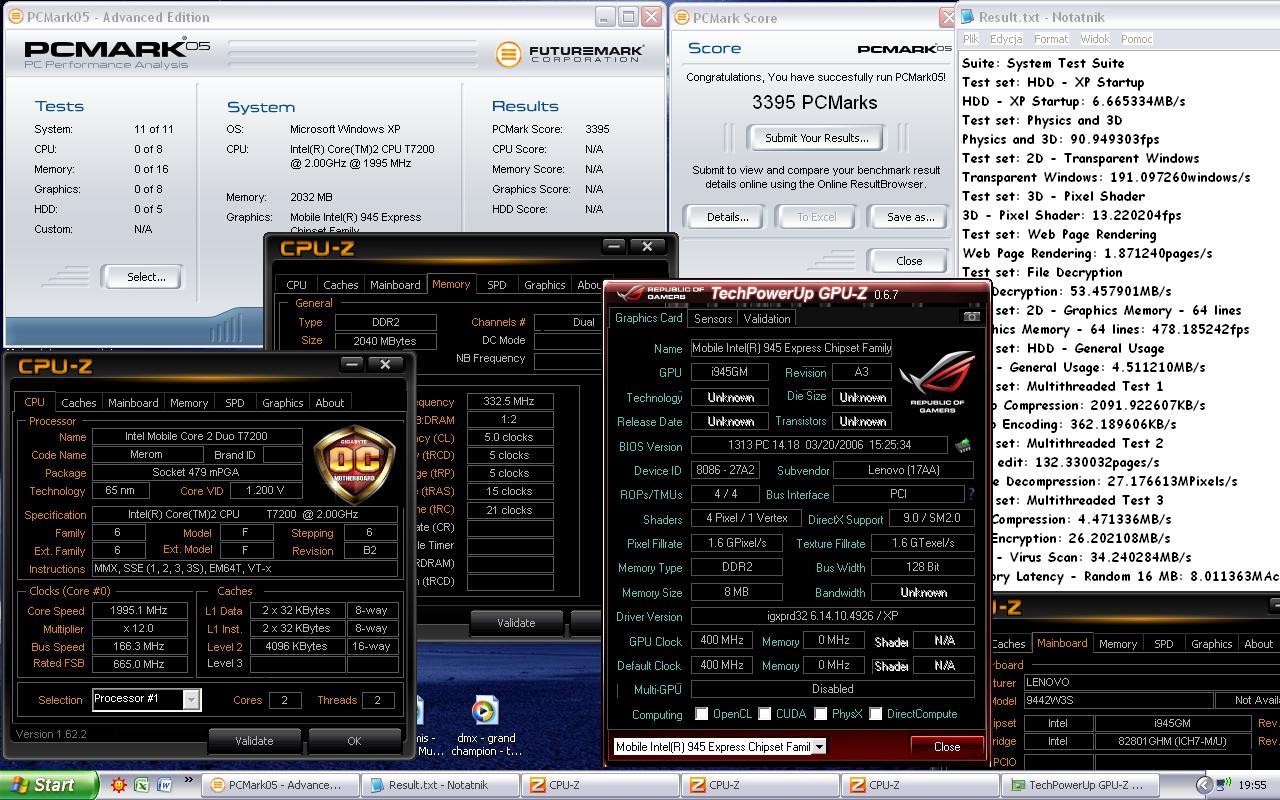
Task: Switch to the Sensors tab in GPU-Z
Action: coord(713,318)
